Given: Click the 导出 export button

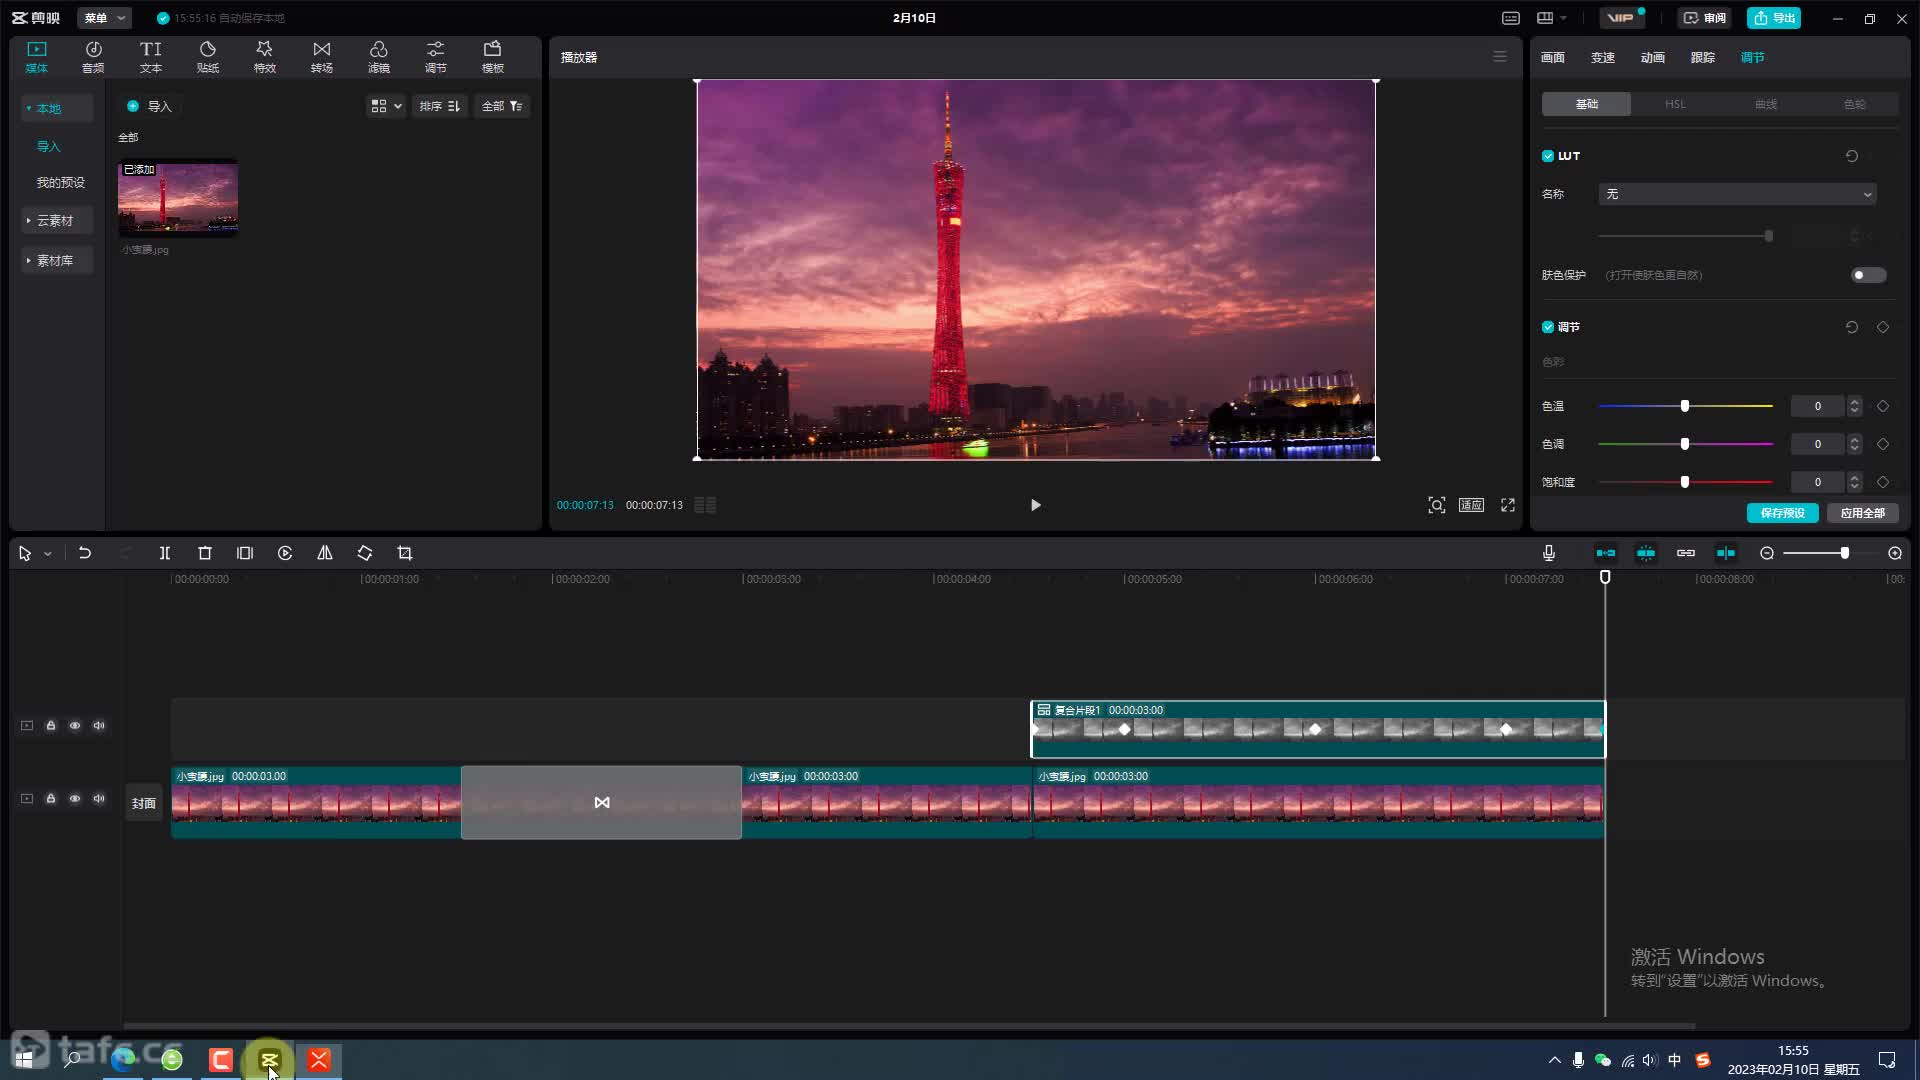Looking at the screenshot, I should [x=1774, y=18].
